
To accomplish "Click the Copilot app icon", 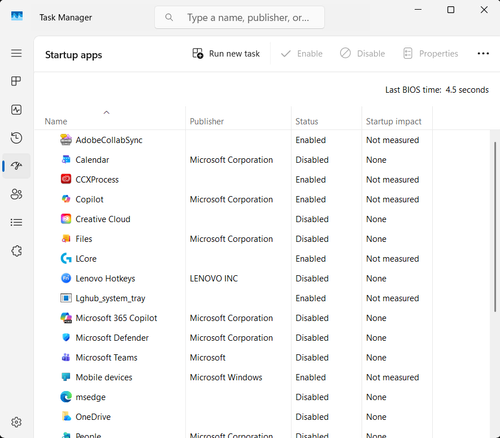I will point(66,199).
